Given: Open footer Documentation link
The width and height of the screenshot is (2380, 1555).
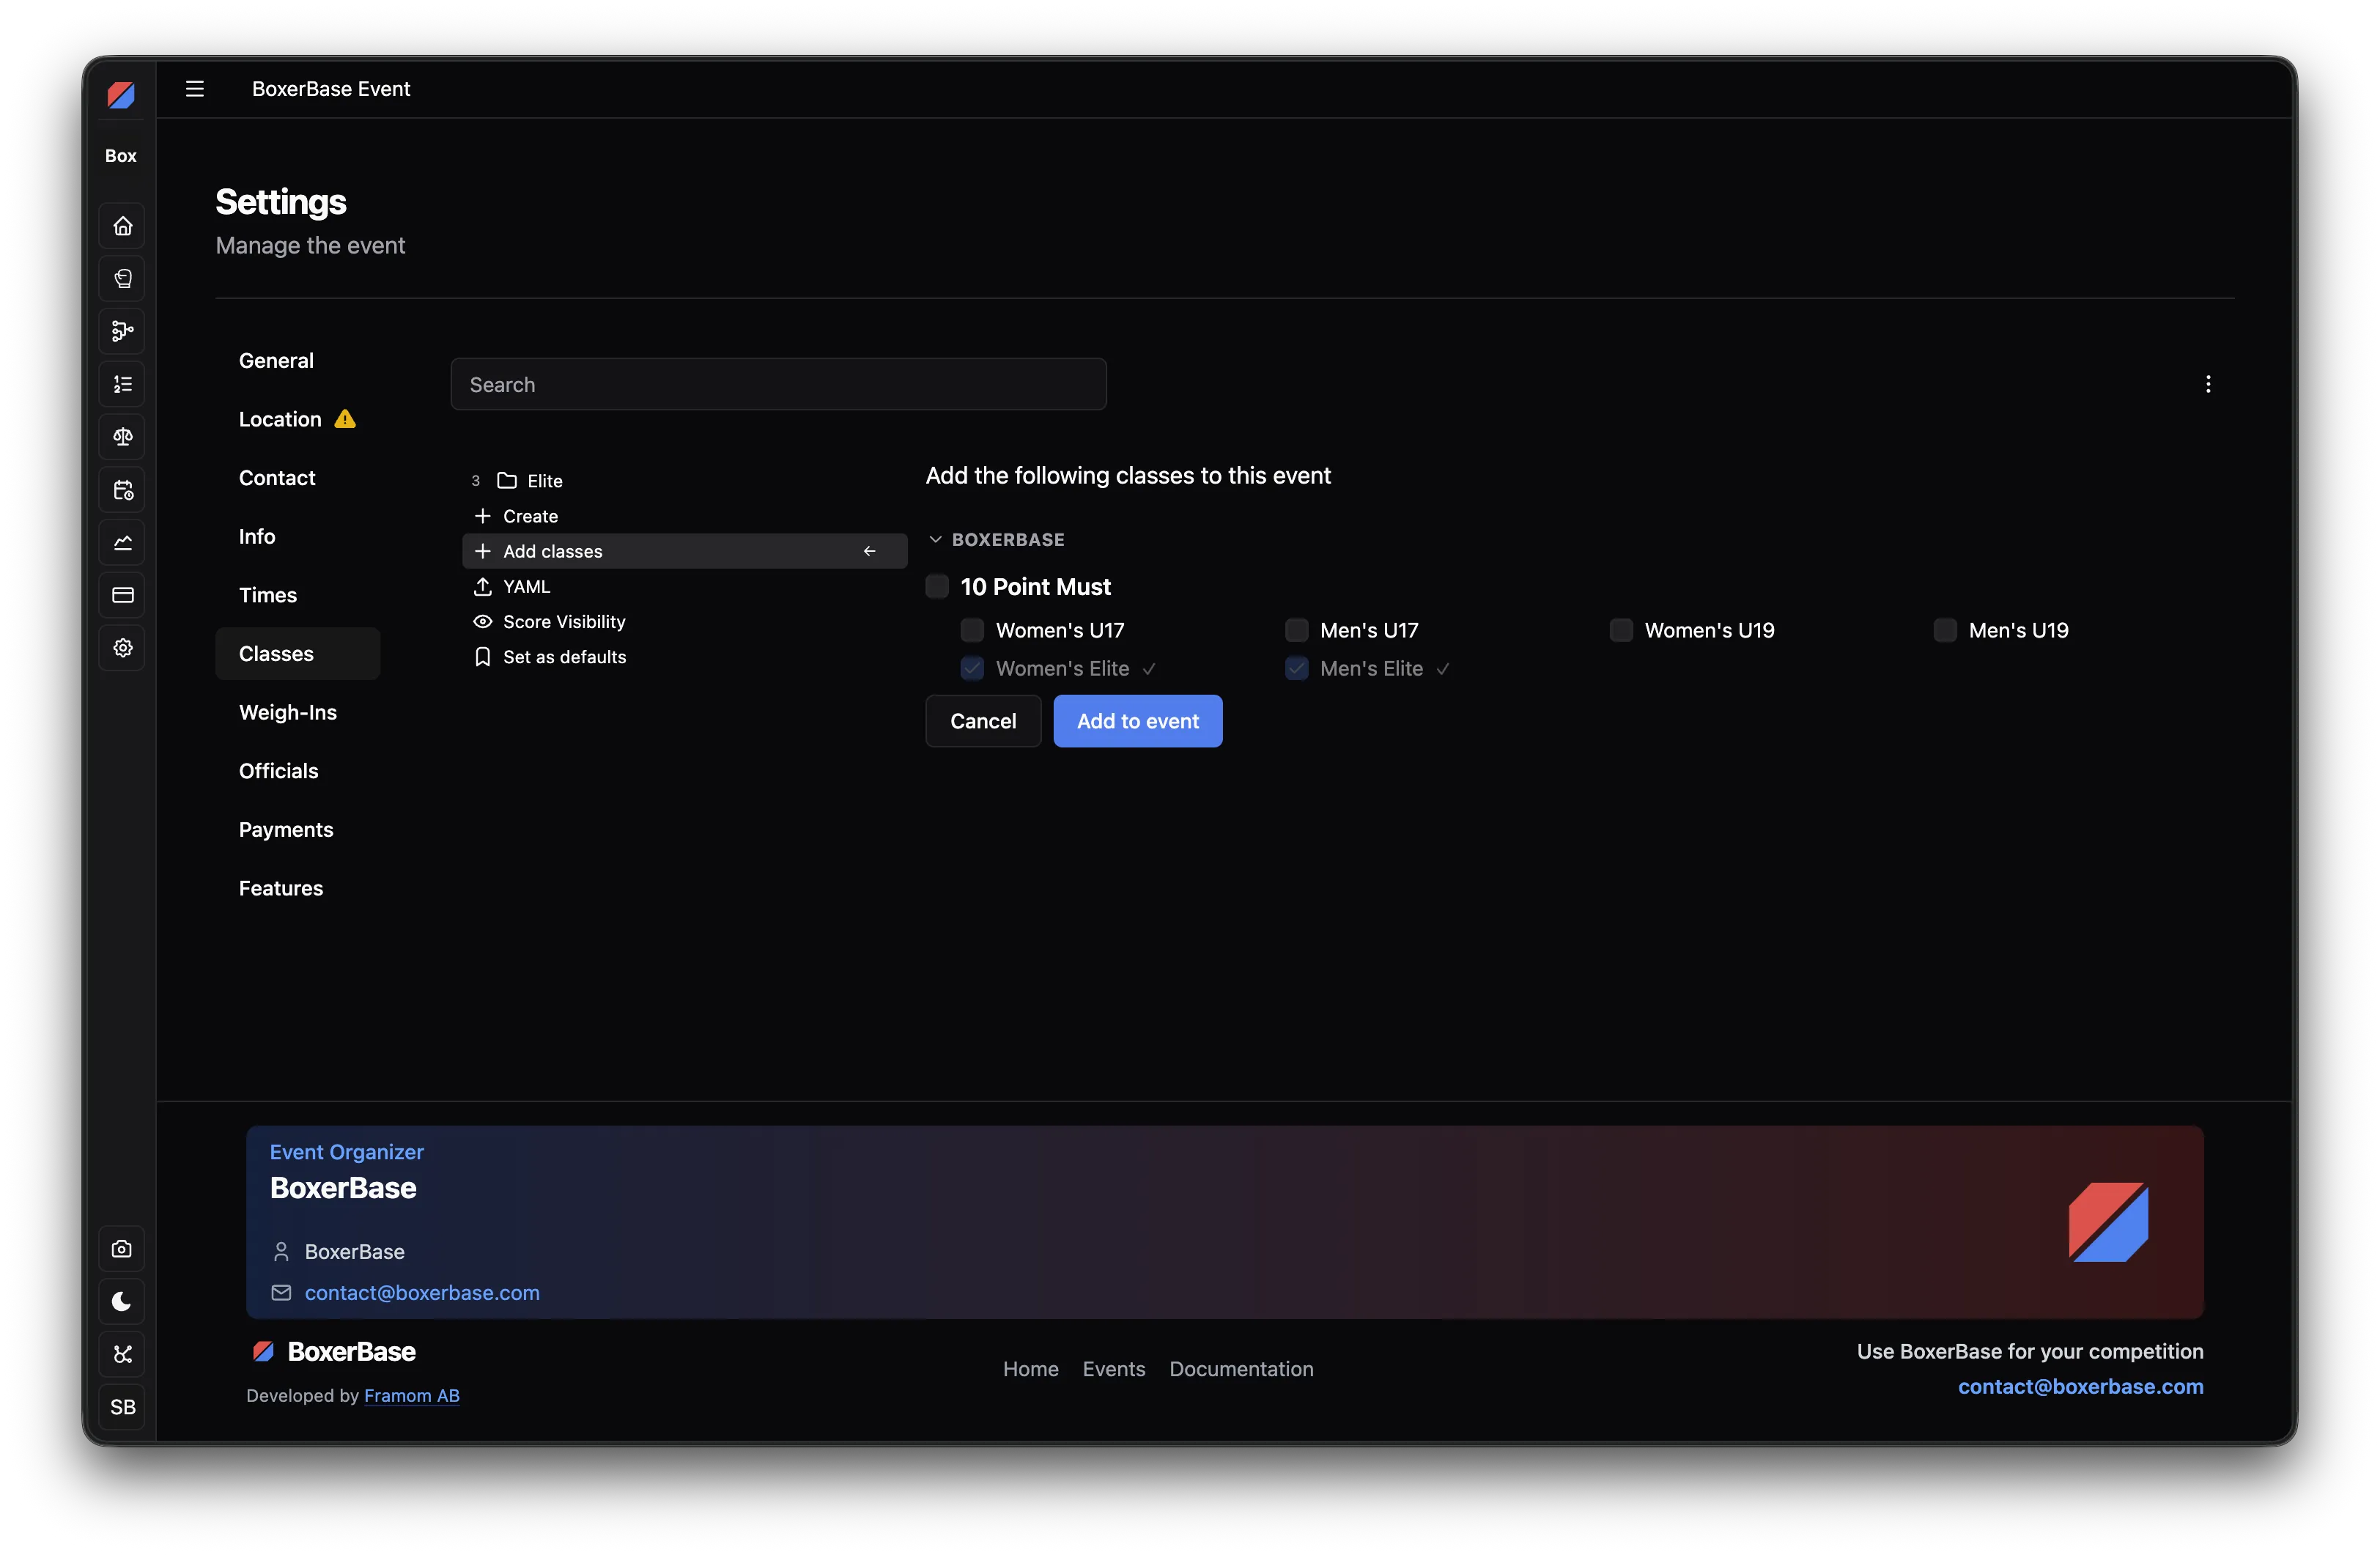Looking at the screenshot, I should [x=1241, y=1369].
